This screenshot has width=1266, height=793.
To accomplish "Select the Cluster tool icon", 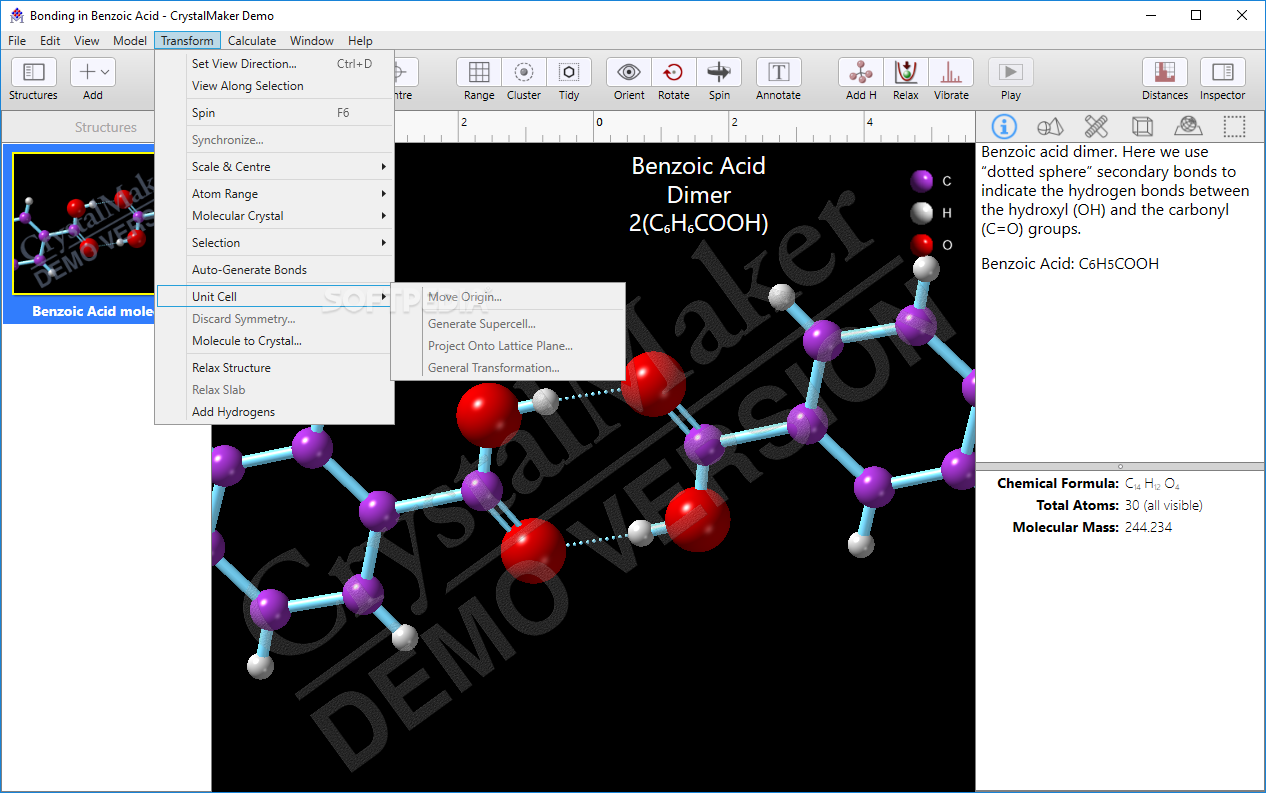I will 524,72.
